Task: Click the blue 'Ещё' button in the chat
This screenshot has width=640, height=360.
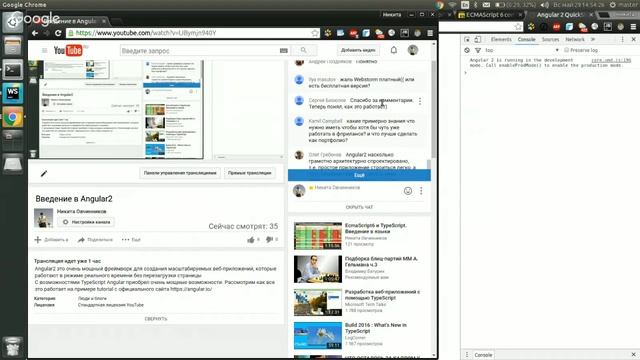Action: [x=359, y=175]
